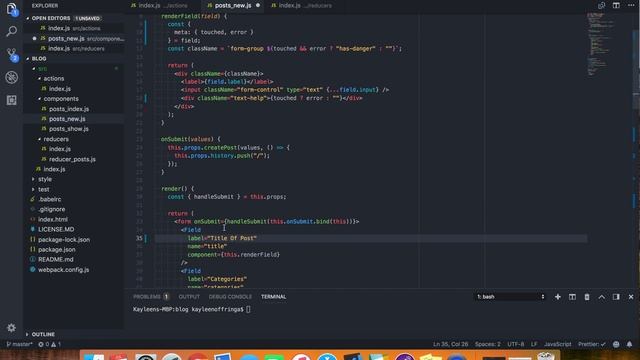The width and height of the screenshot is (640, 360).
Task: Collapse the reducers folder
Action: click(x=40, y=139)
